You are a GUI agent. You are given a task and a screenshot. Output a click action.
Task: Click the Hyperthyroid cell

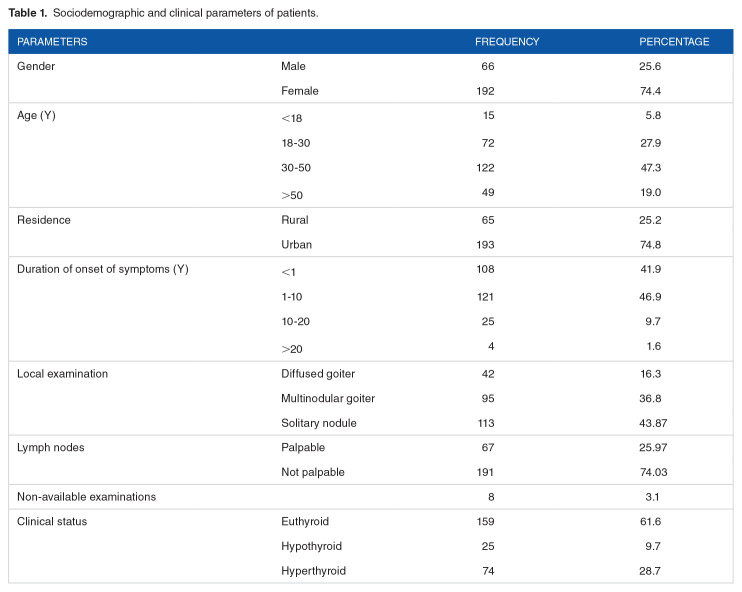click(314, 571)
